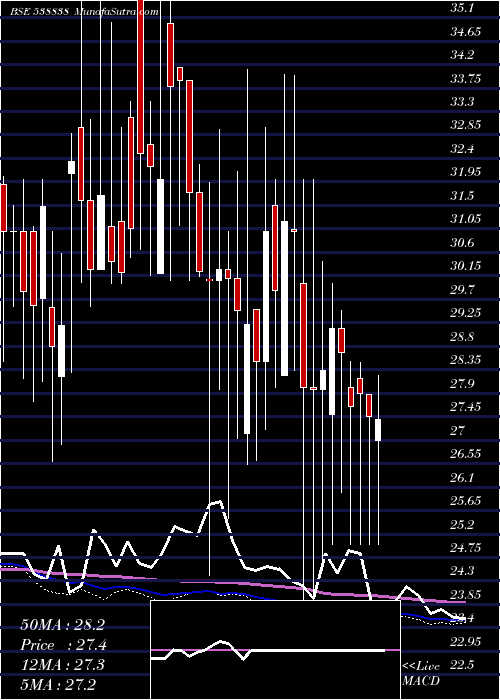The image size is (500, 700).
Task: Click the 32.85 price axis label
Action: tap(467, 125)
